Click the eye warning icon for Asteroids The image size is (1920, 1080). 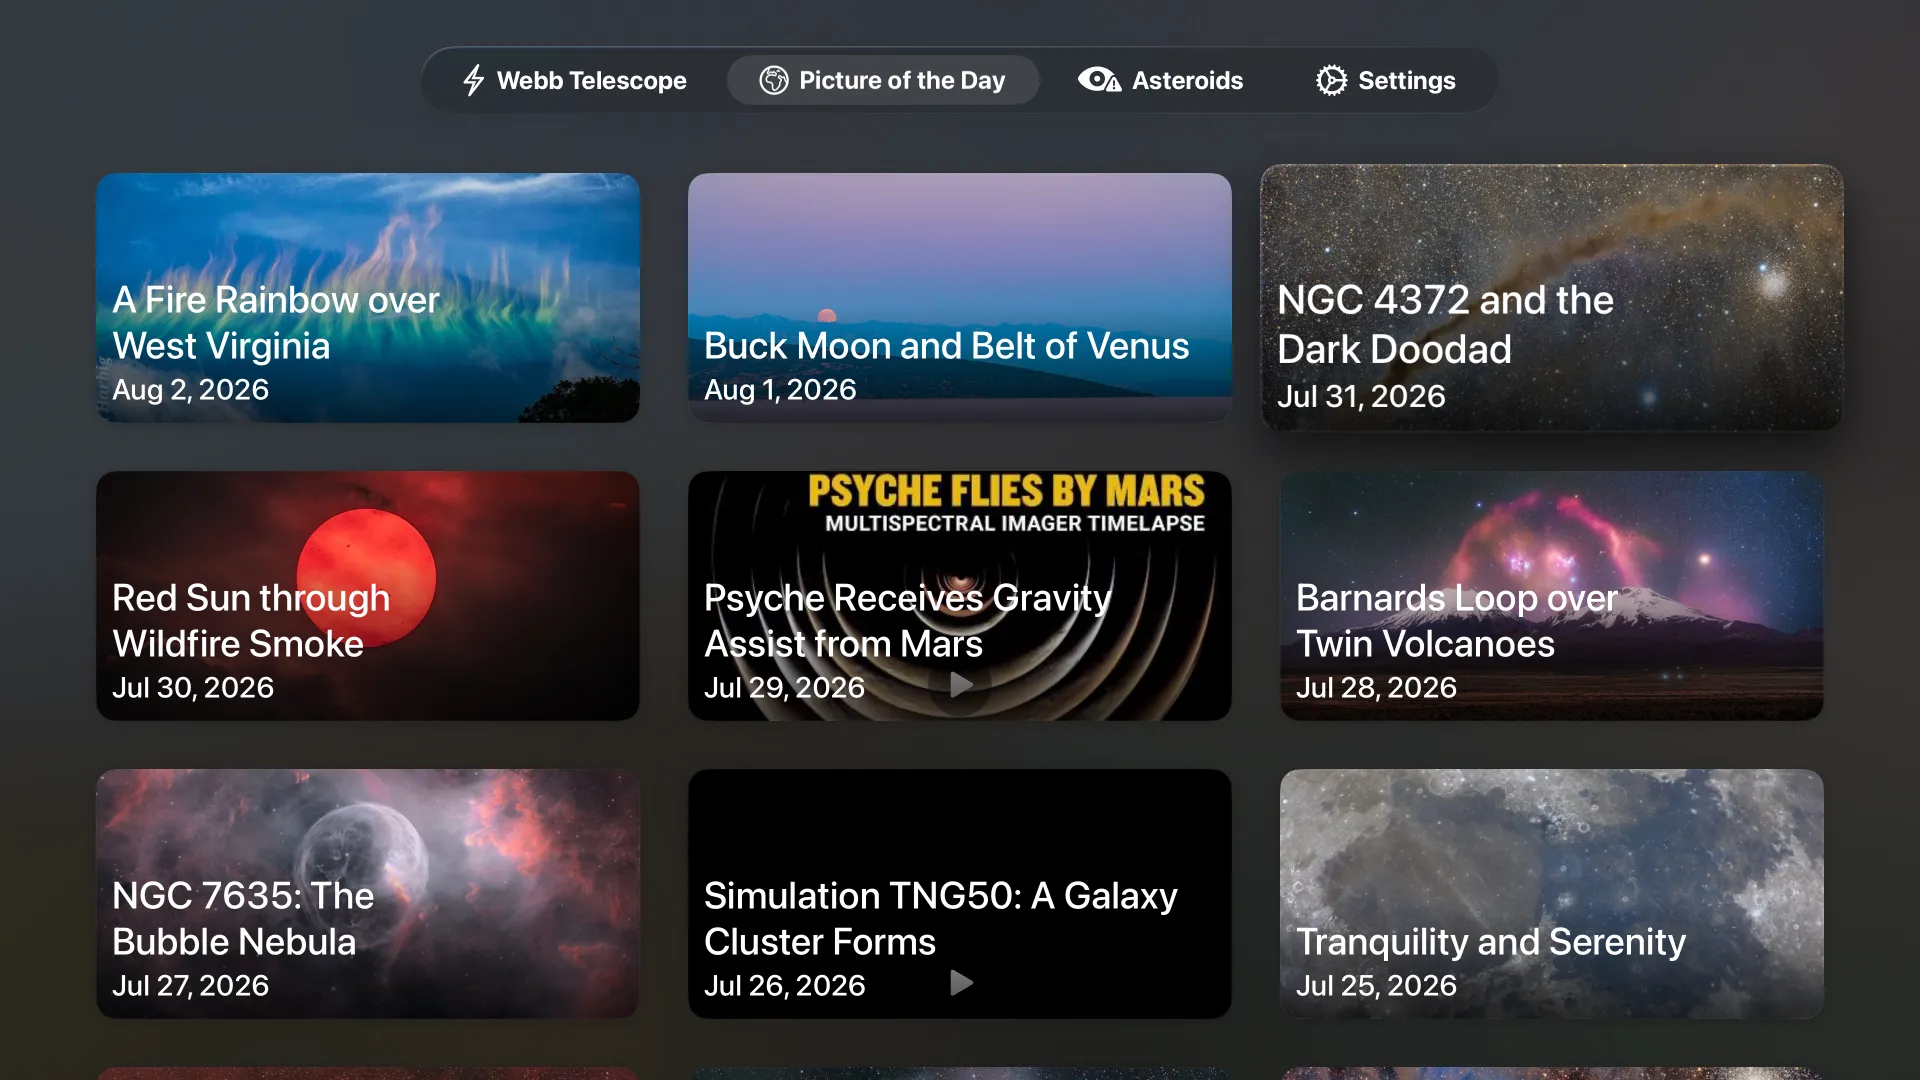point(1099,80)
